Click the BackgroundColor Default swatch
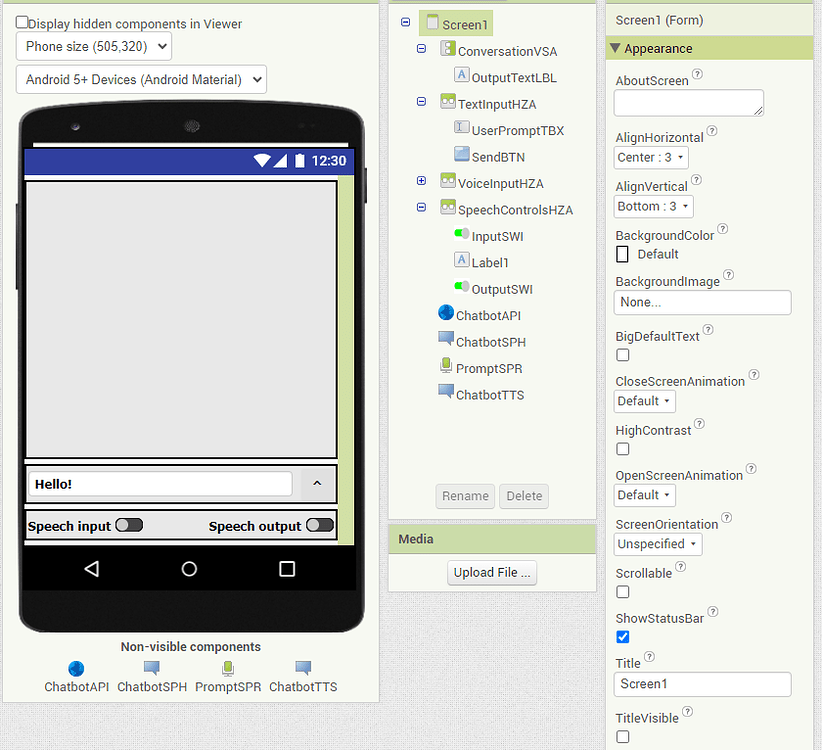Viewport: 822px width, 750px height. coord(623,254)
